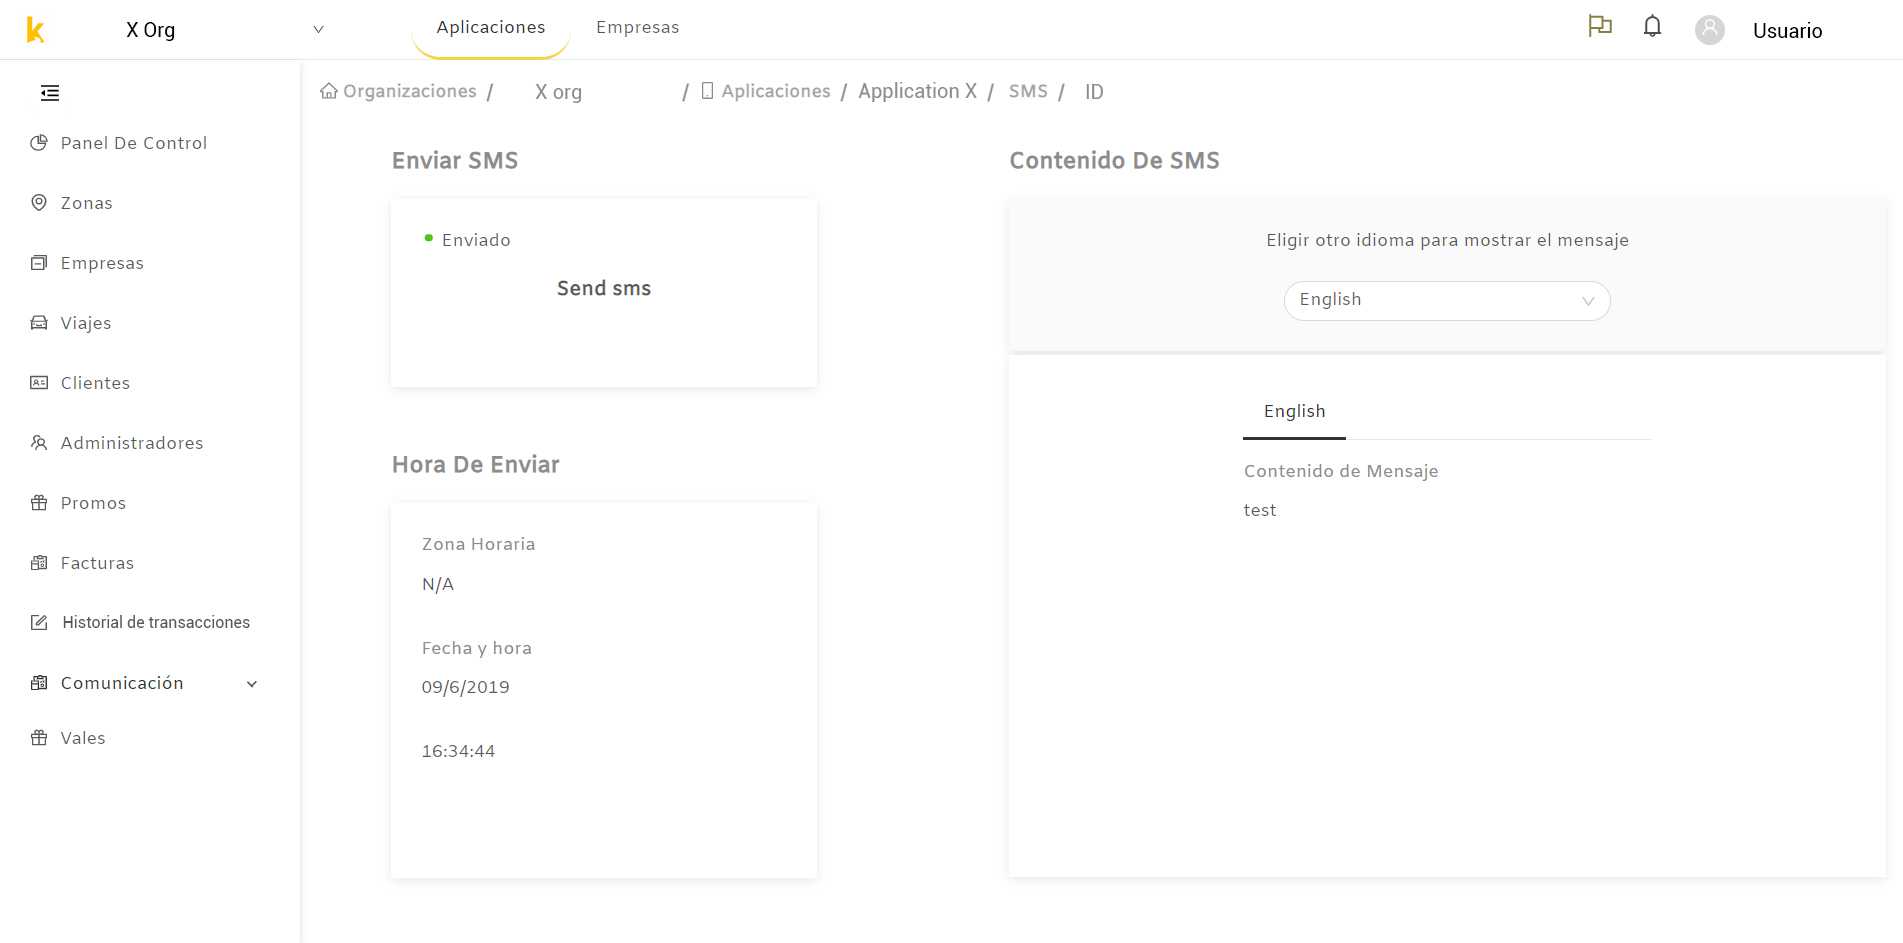Expand the Comunicación submenu chevron
Screen dimensions: 1903x943
point(252,684)
